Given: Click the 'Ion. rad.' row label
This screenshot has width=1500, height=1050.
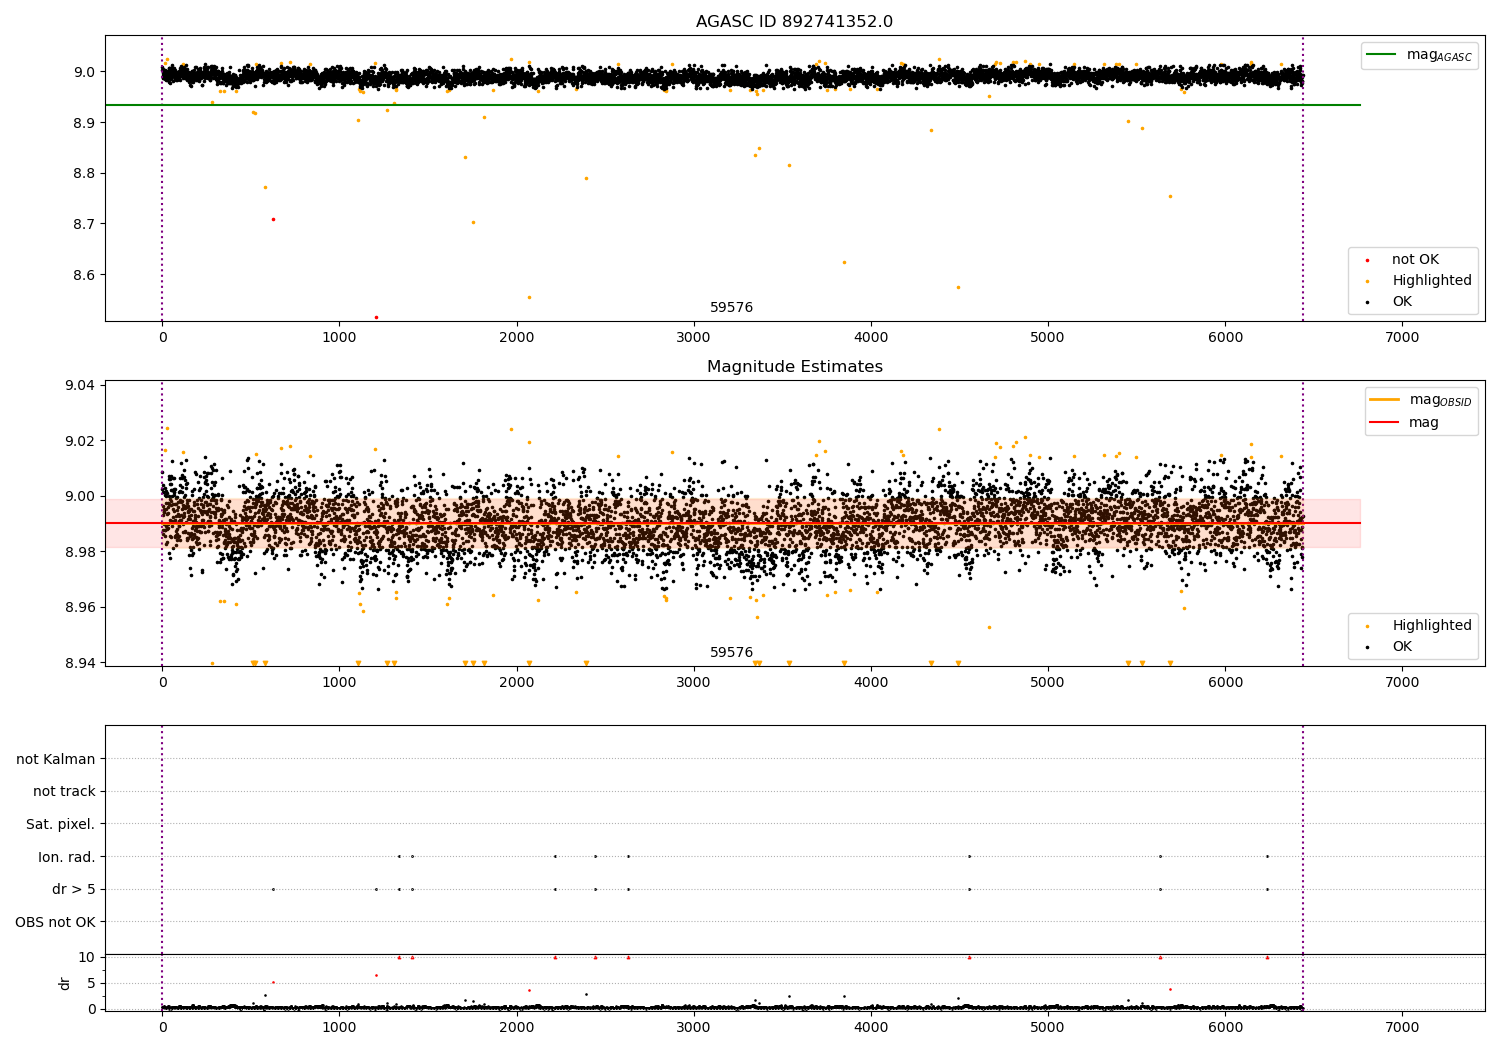Looking at the screenshot, I should [x=67, y=857].
